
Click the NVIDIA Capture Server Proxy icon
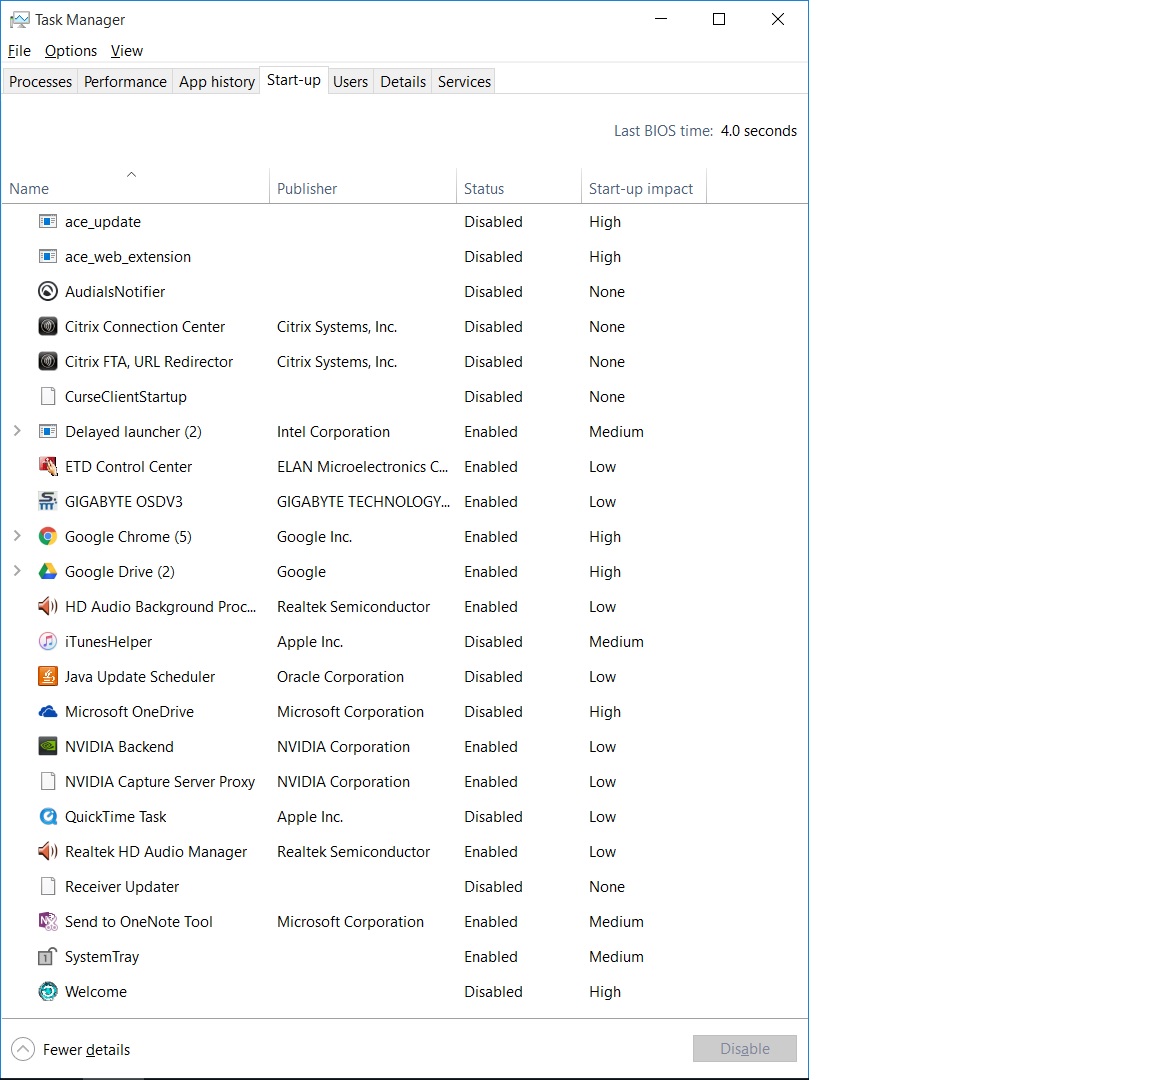pos(48,782)
